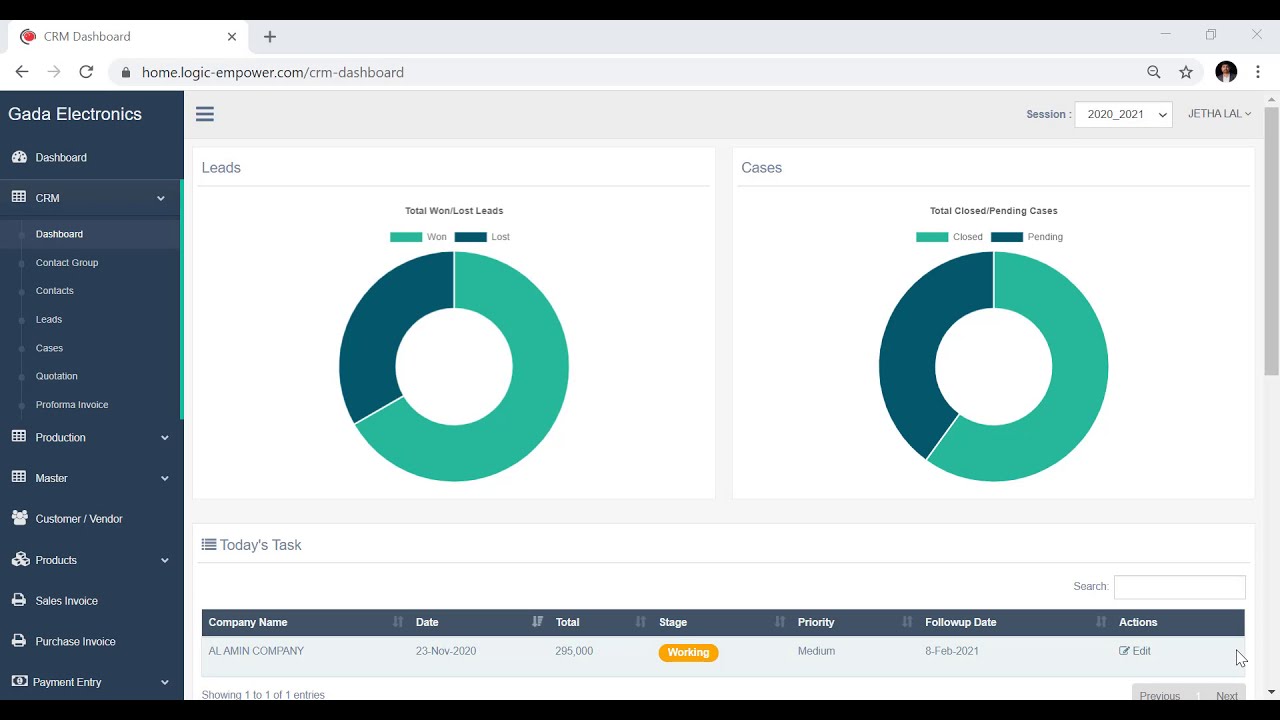Click the browser address bar URL
This screenshot has width=1280, height=720.
point(273,72)
